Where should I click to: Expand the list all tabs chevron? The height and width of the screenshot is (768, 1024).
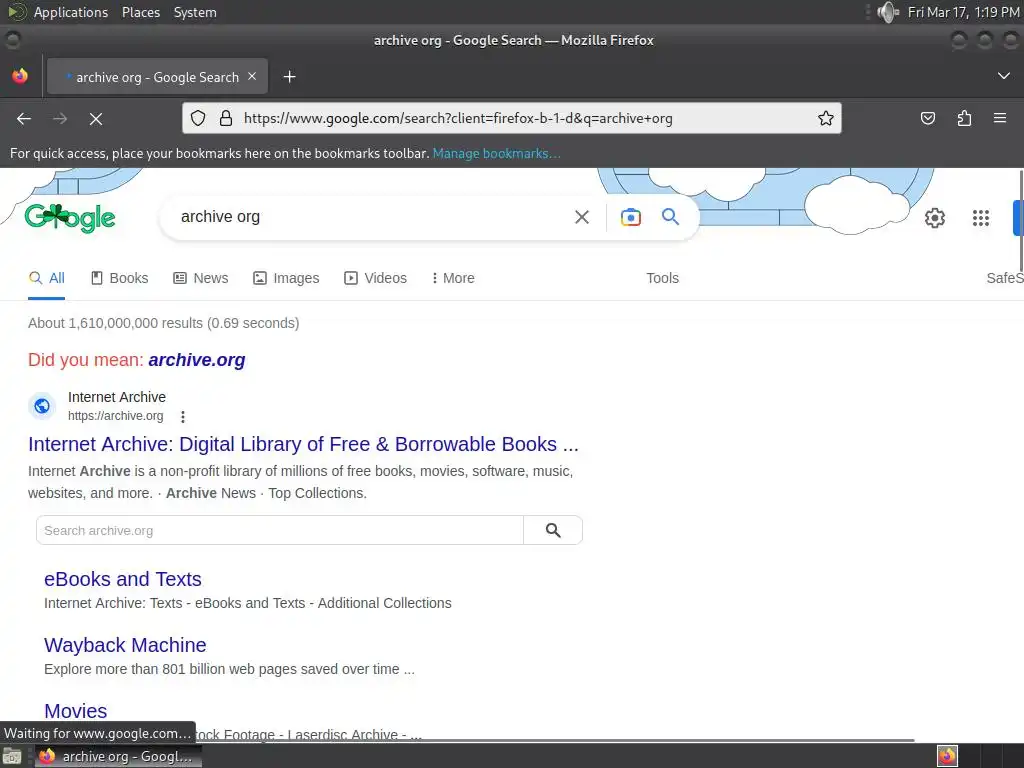coord(1004,76)
